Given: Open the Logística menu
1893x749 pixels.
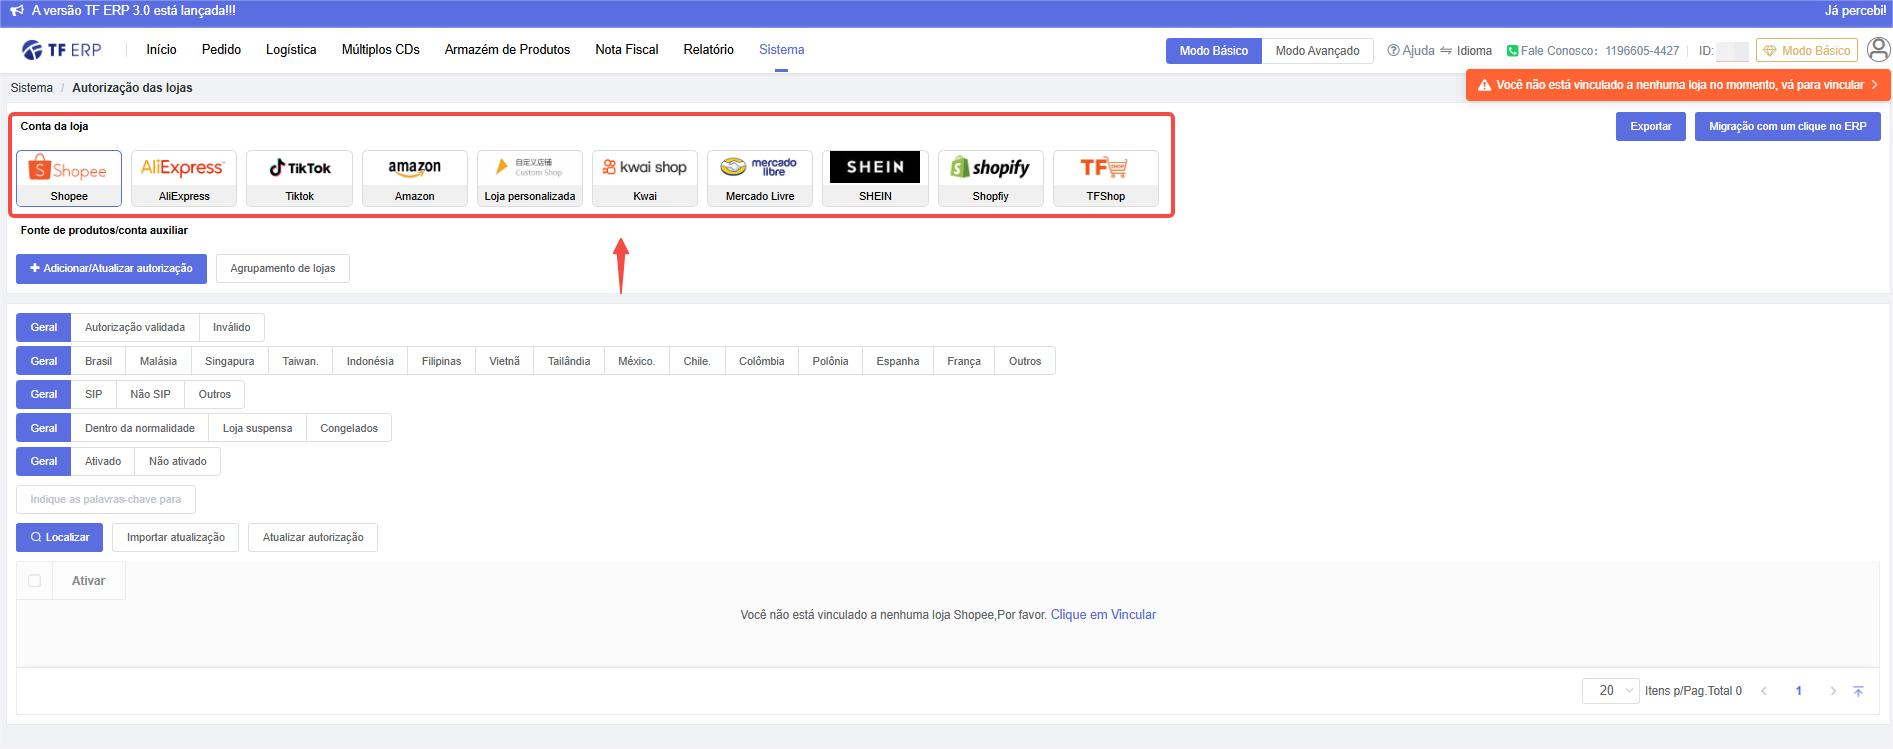Looking at the screenshot, I should coord(291,50).
